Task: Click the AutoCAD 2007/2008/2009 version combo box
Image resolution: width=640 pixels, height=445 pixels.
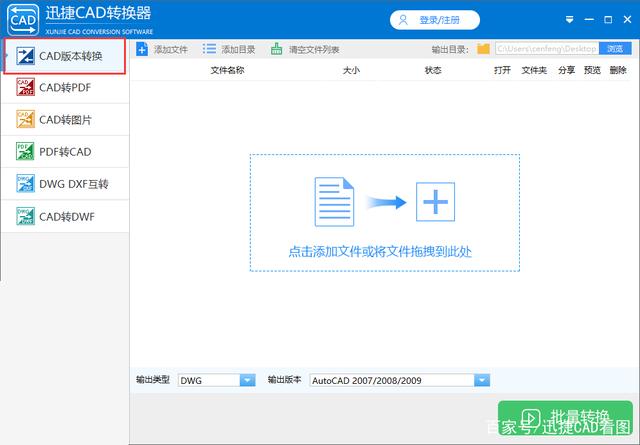Action: coord(399,380)
